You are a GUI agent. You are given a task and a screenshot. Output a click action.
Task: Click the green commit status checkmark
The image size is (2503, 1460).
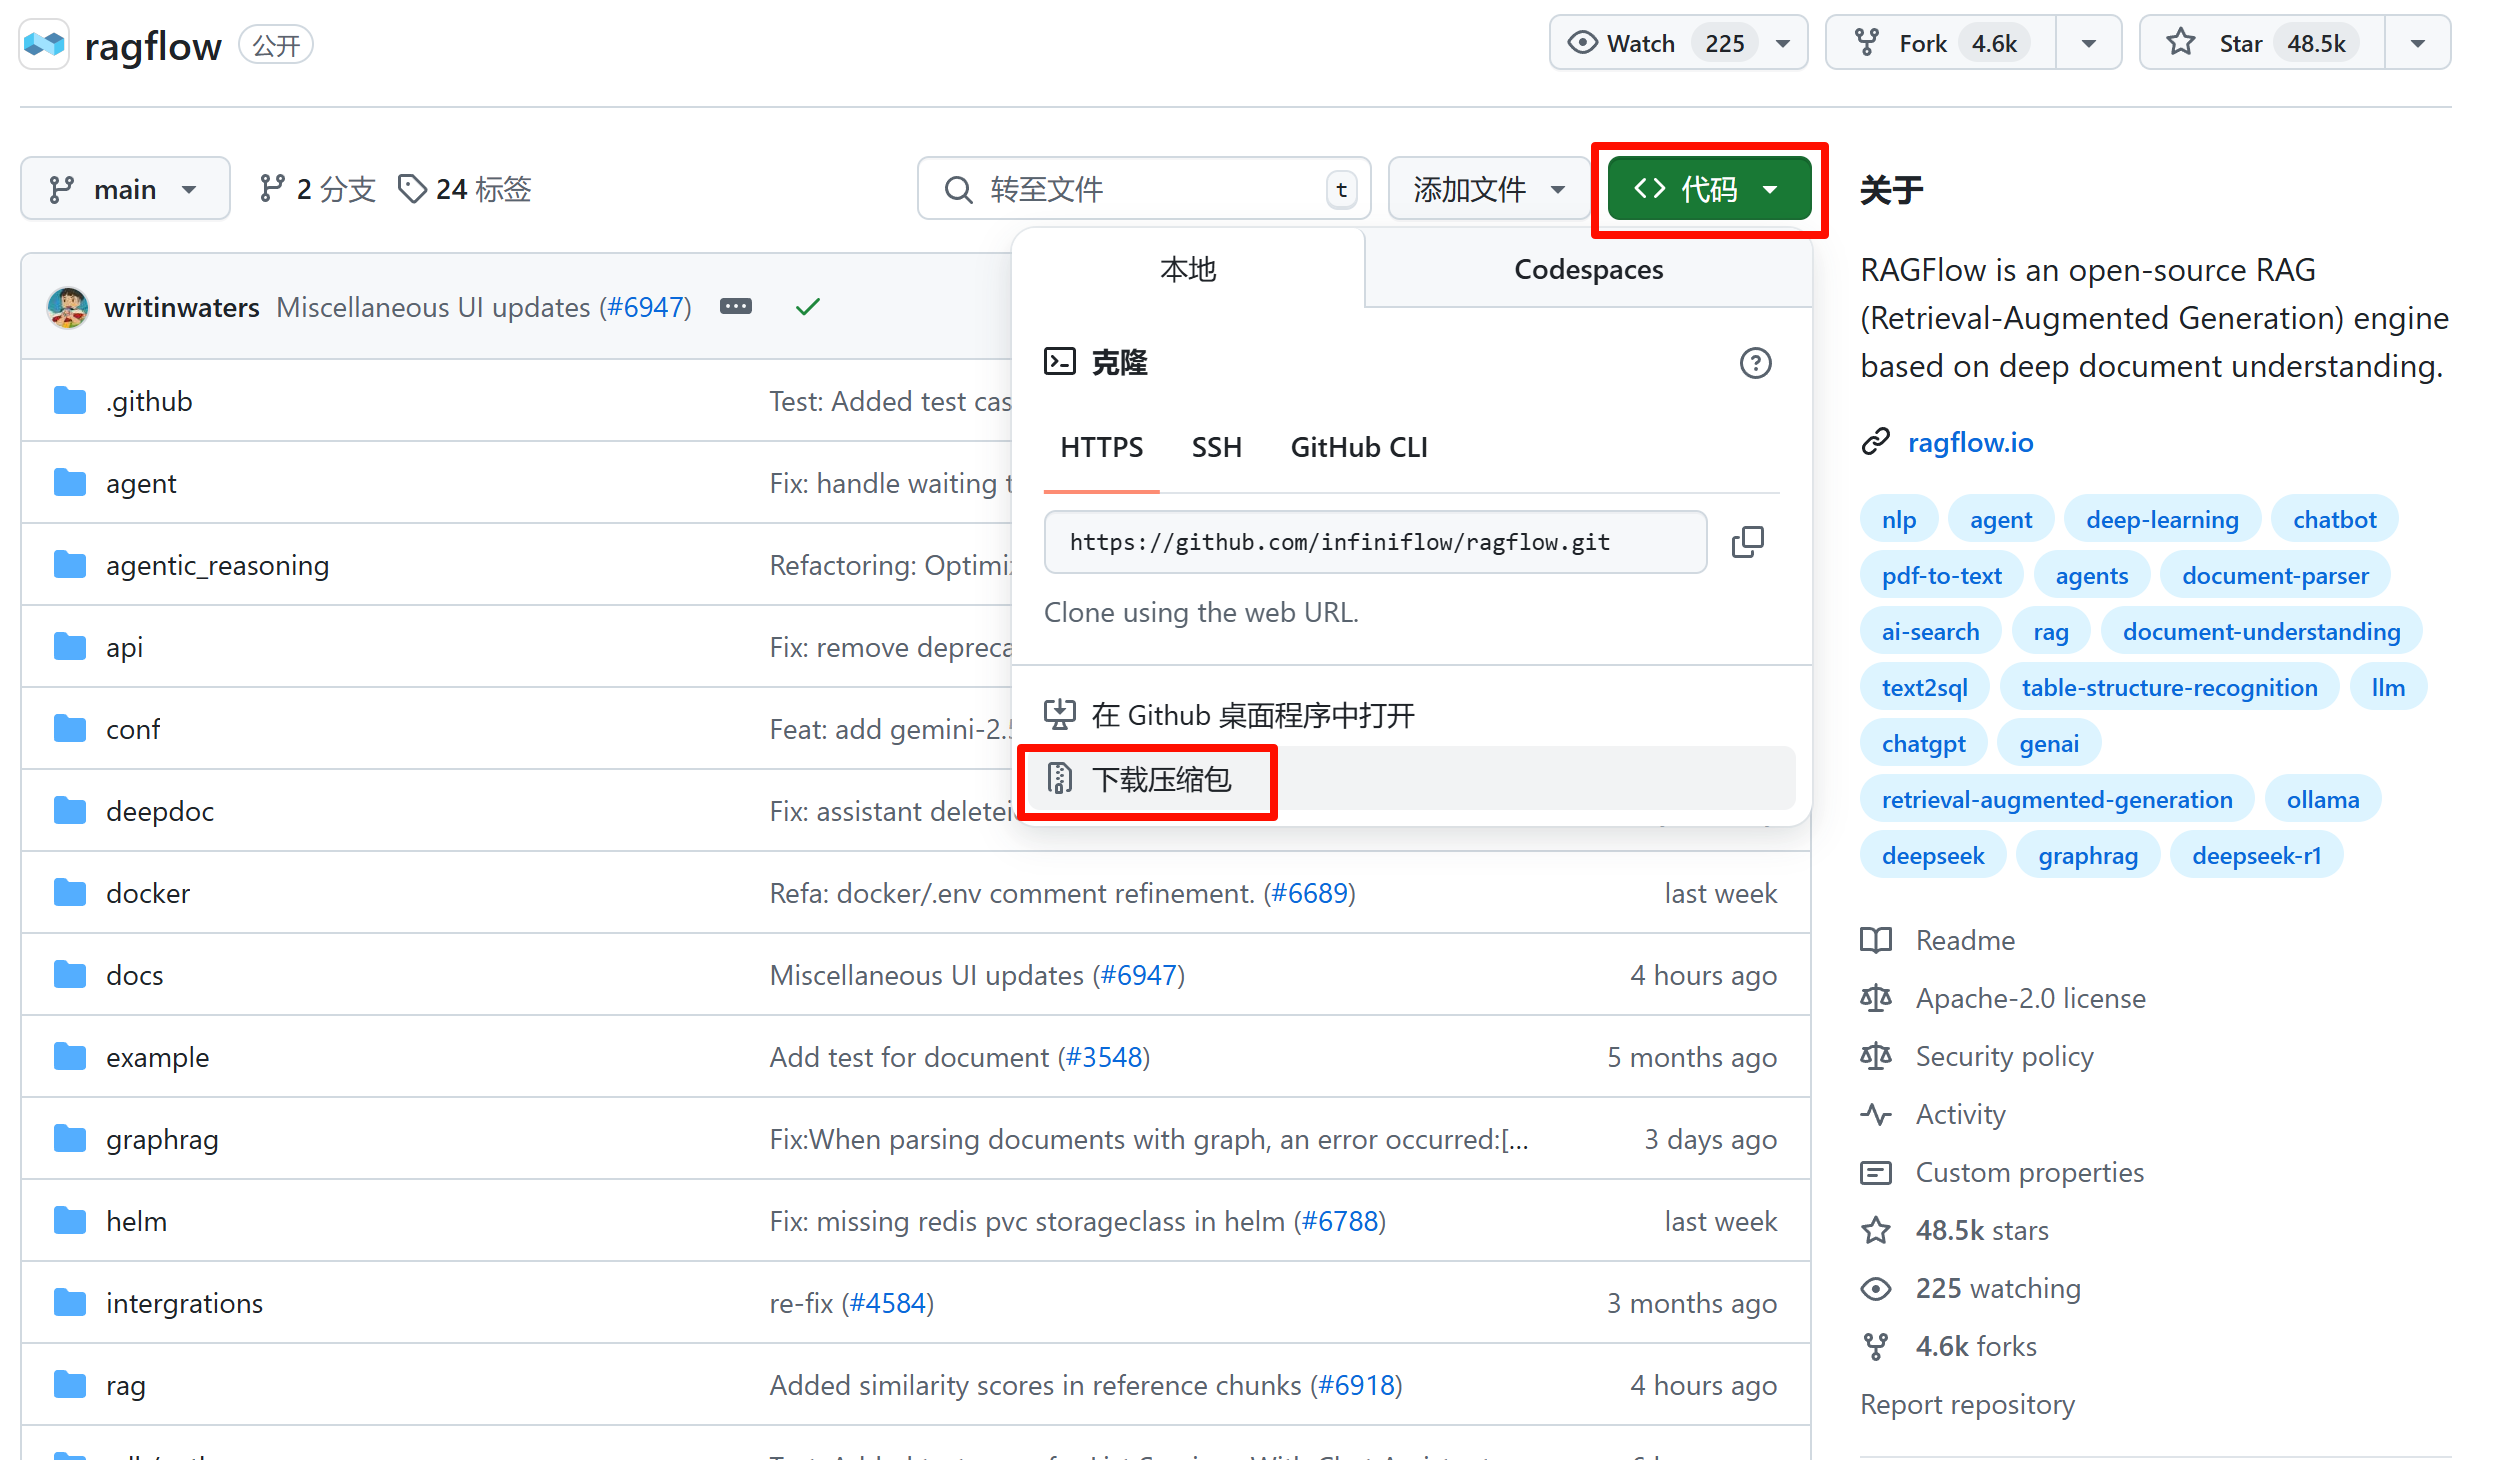pyautogui.click(x=807, y=307)
